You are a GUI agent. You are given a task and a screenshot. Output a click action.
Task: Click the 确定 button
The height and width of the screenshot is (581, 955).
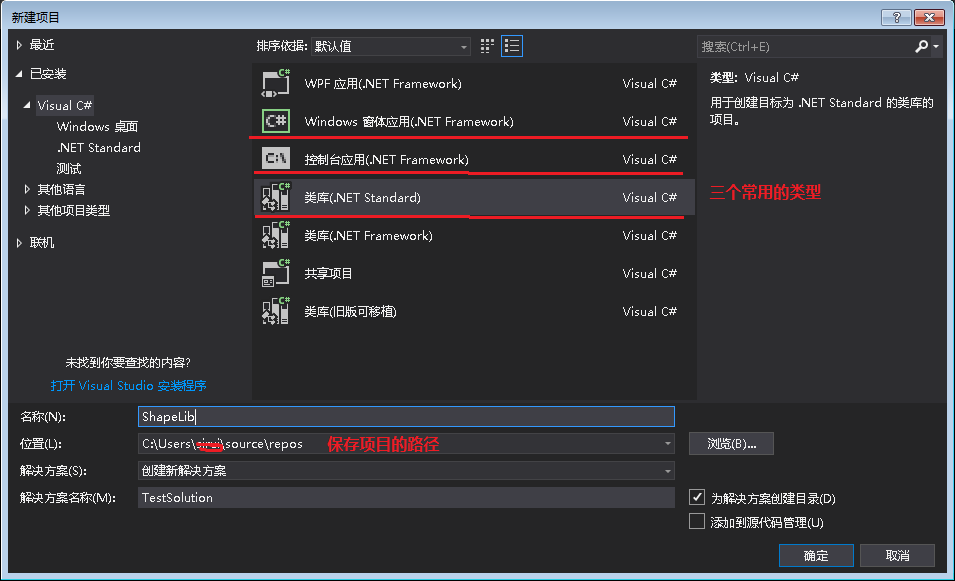[x=816, y=555]
